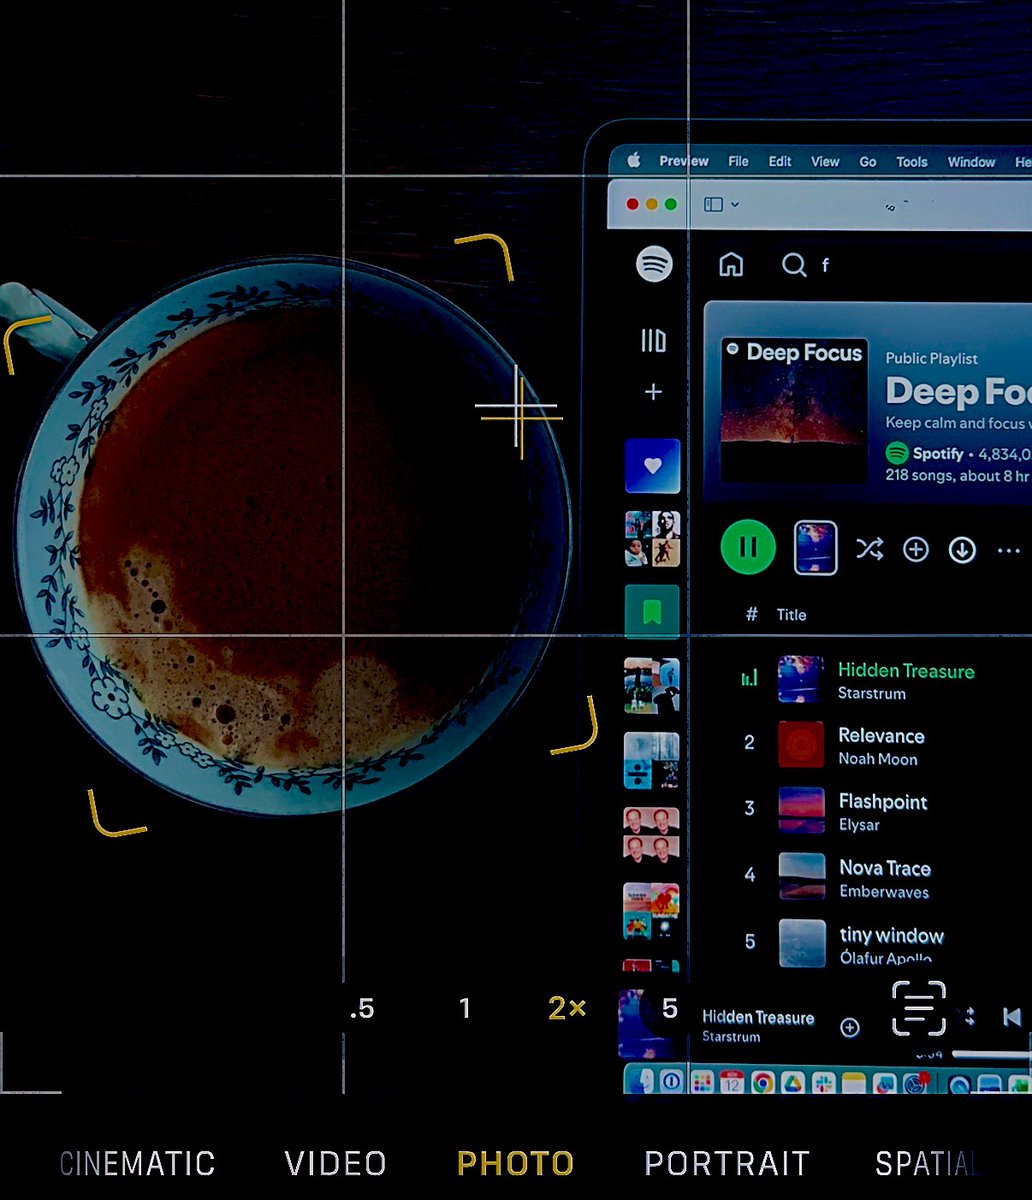Click Hidden Treasure in now-playing bar
This screenshot has width=1032, height=1200.
pyautogui.click(x=758, y=1017)
